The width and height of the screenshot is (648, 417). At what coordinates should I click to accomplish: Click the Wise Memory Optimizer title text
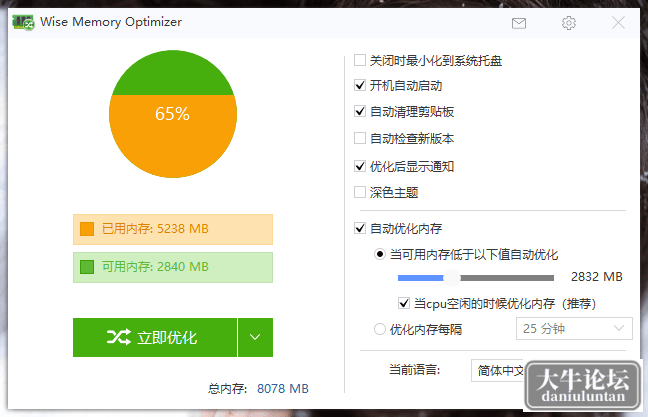coord(111,22)
